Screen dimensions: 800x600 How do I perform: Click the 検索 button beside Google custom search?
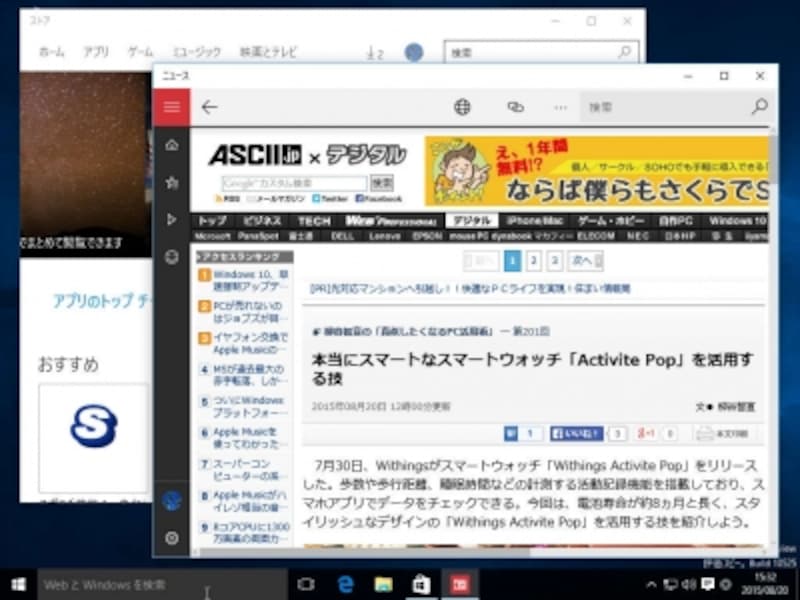tap(382, 183)
